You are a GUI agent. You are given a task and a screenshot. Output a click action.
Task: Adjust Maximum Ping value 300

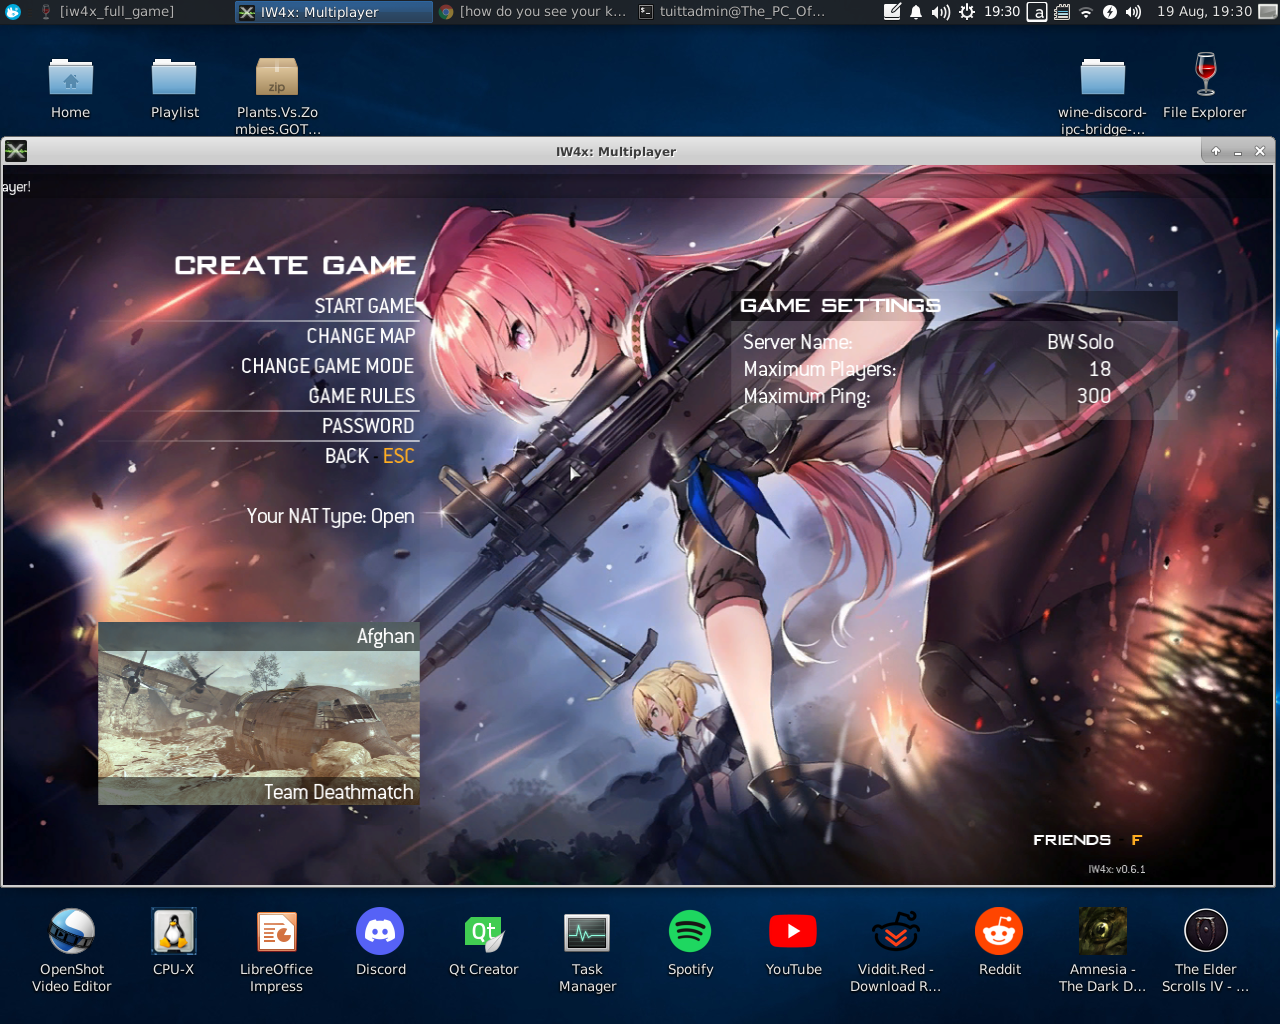1094,396
